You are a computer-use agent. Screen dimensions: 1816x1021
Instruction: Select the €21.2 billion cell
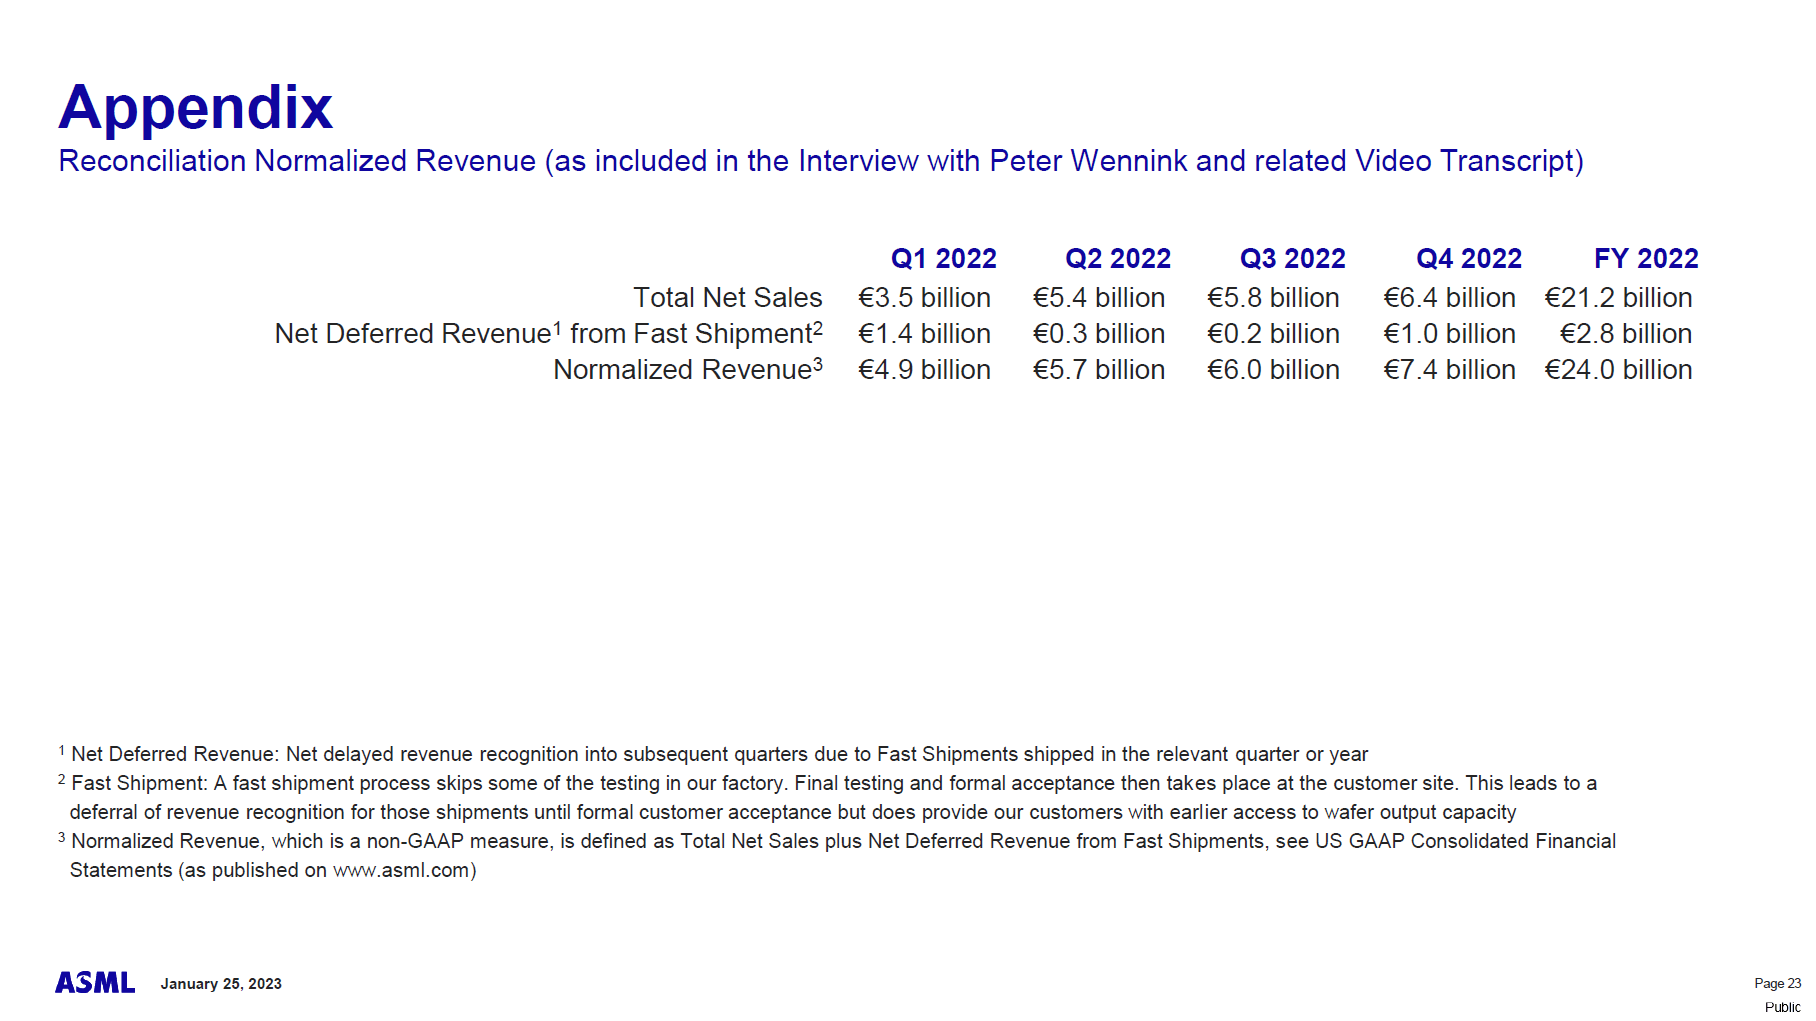[x=1618, y=298]
